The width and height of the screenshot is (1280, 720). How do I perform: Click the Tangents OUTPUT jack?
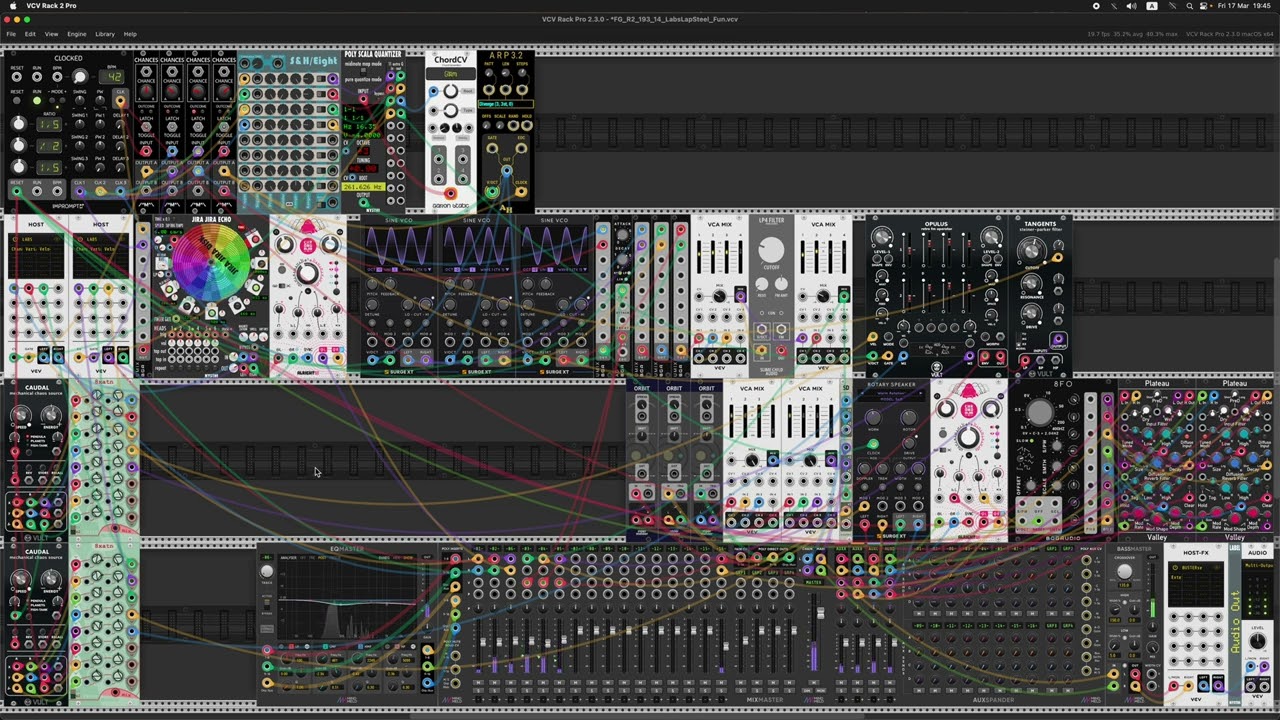pos(1058,338)
